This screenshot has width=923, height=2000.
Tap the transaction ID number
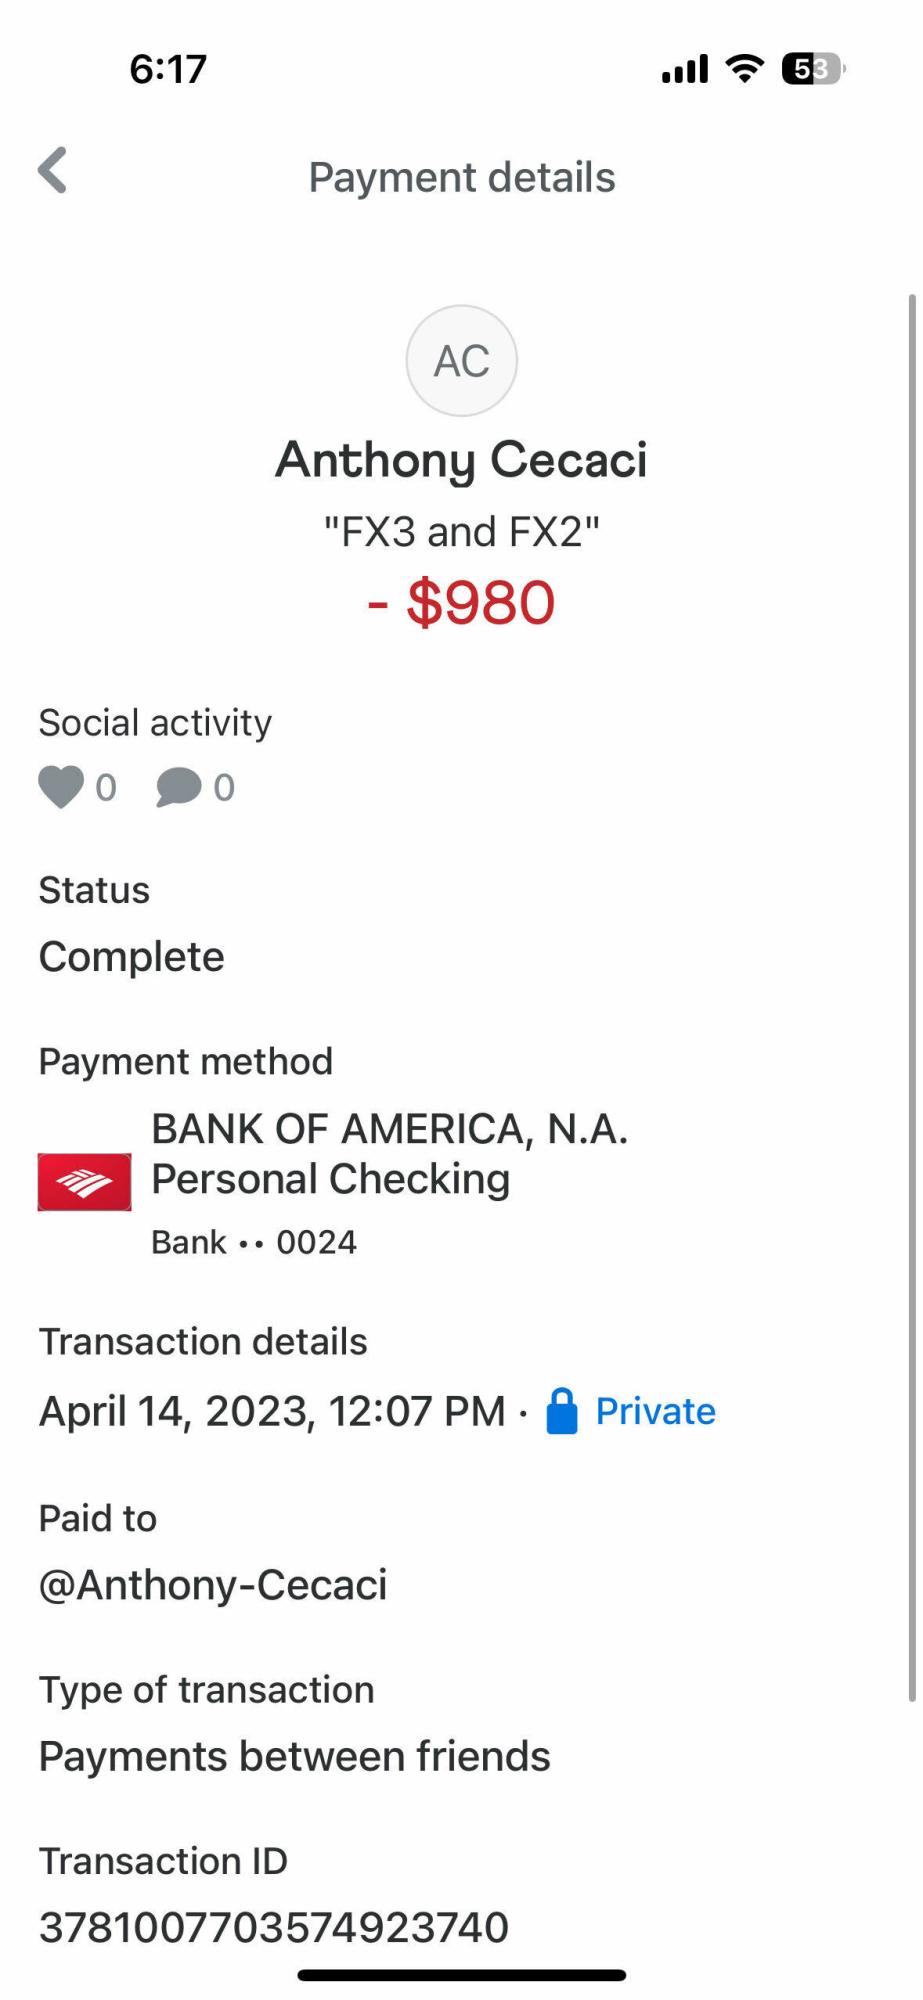point(274,1927)
